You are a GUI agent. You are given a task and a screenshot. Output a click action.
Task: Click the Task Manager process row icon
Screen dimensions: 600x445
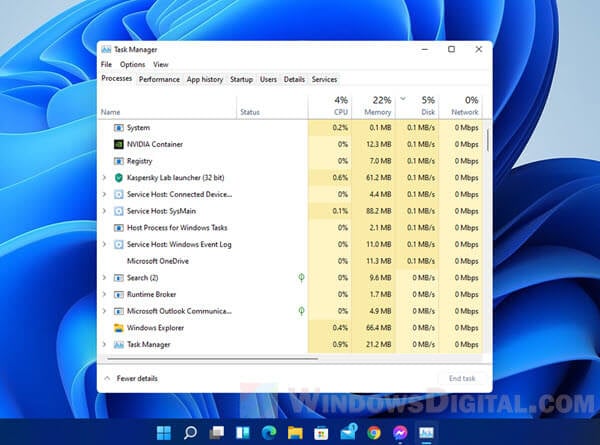[119, 345]
